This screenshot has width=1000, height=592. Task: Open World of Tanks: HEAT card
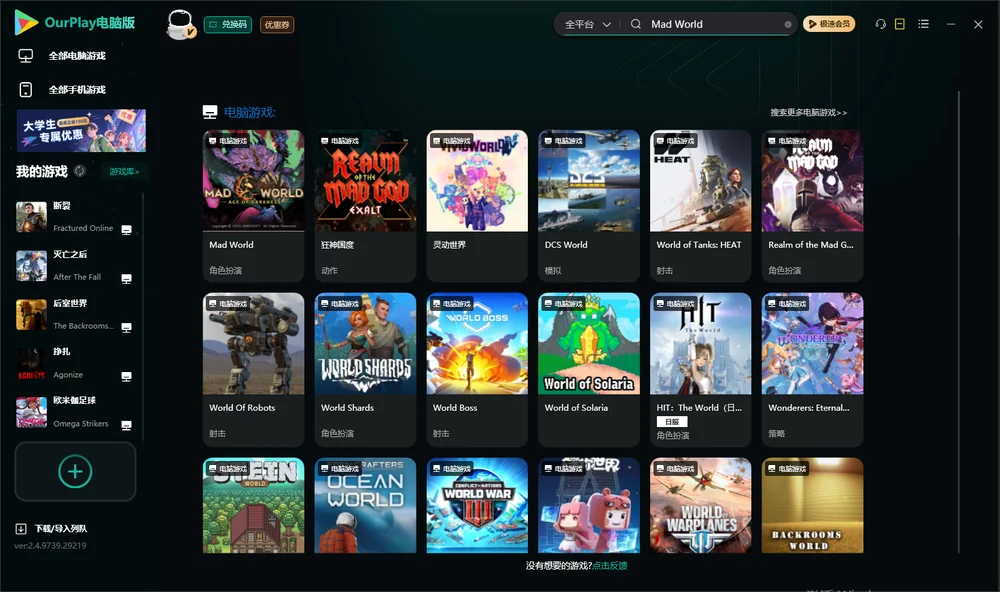click(701, 206)
